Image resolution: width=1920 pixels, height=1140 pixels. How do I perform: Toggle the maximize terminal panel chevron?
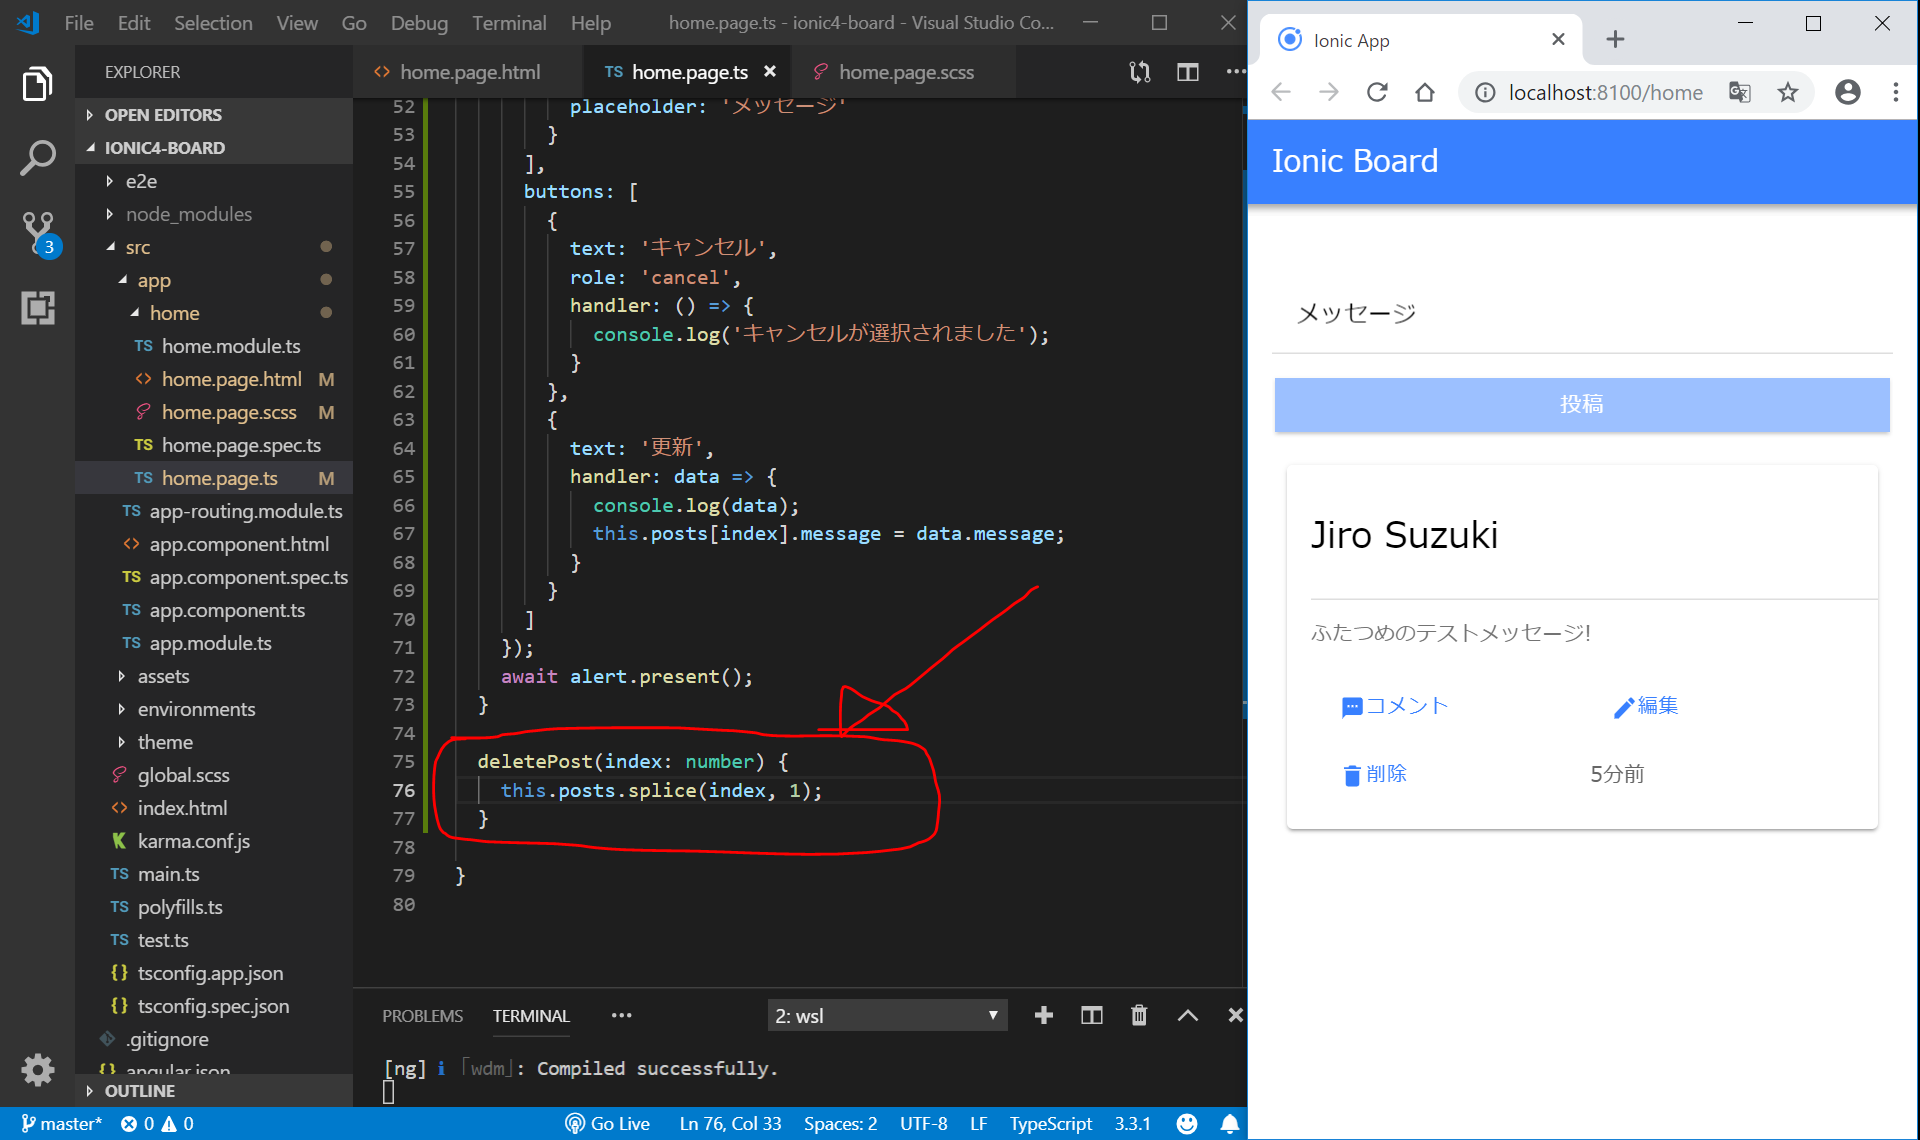click(x=1187, y=1016)
